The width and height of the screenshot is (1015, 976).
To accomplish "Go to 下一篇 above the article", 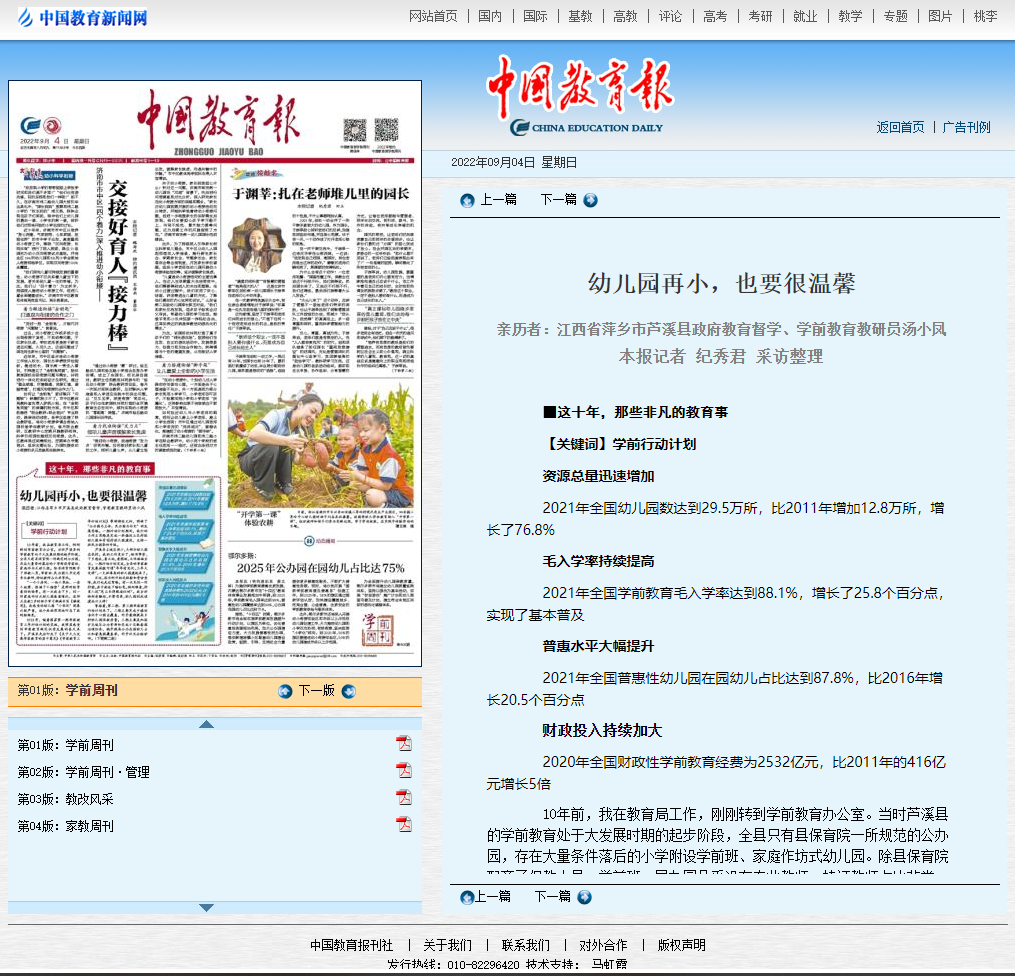I will pyautogui.click(x=558, y=199).
